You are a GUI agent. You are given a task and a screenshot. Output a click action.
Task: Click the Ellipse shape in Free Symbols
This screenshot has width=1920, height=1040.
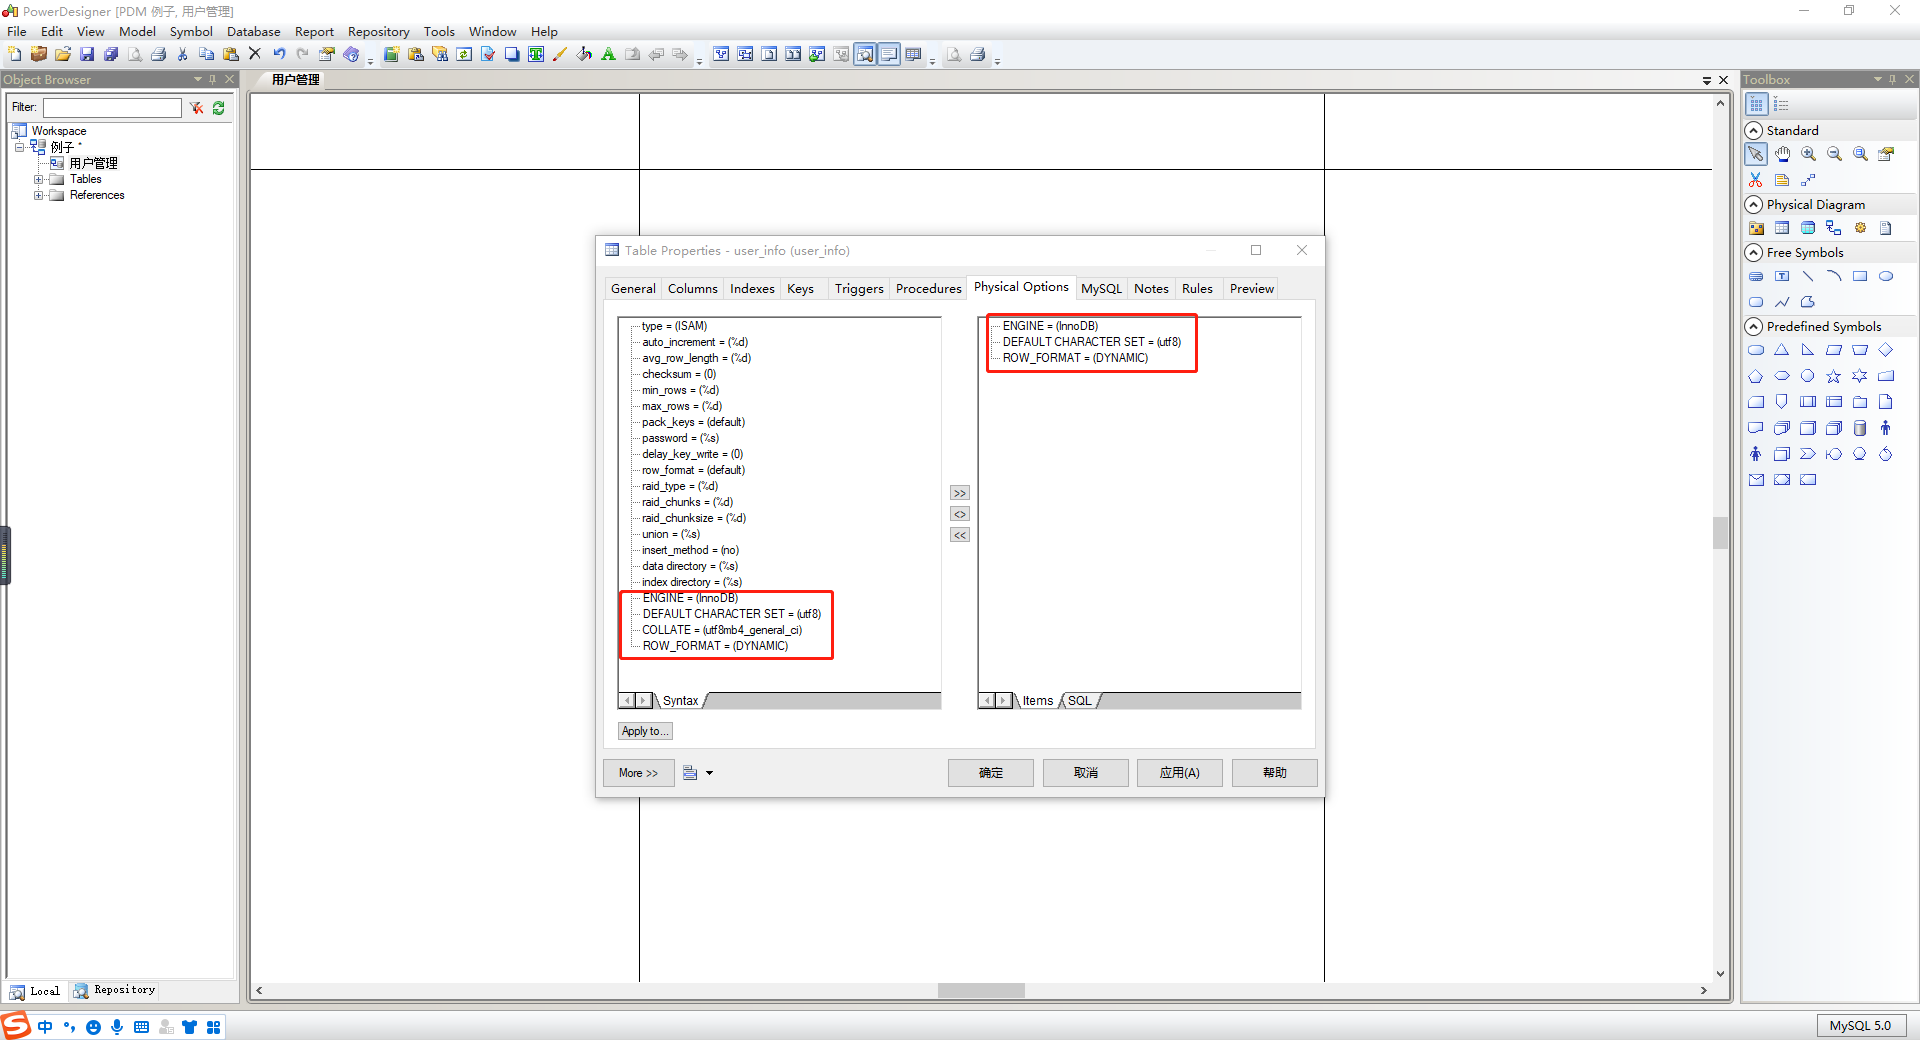1886,277
